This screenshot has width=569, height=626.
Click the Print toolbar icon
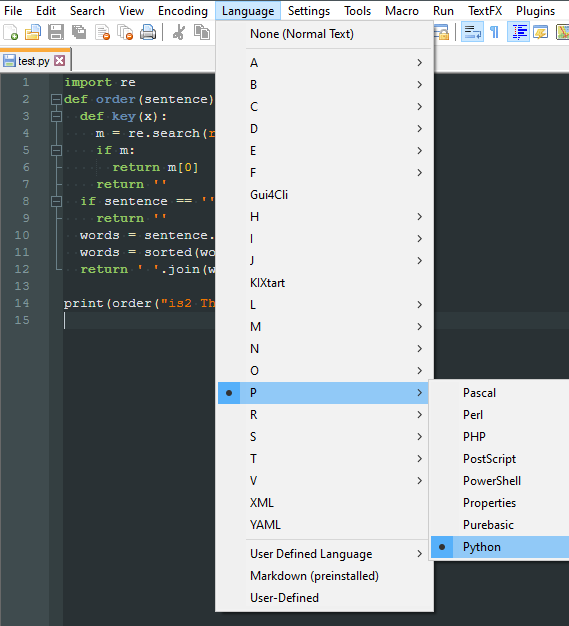point(148,32)
